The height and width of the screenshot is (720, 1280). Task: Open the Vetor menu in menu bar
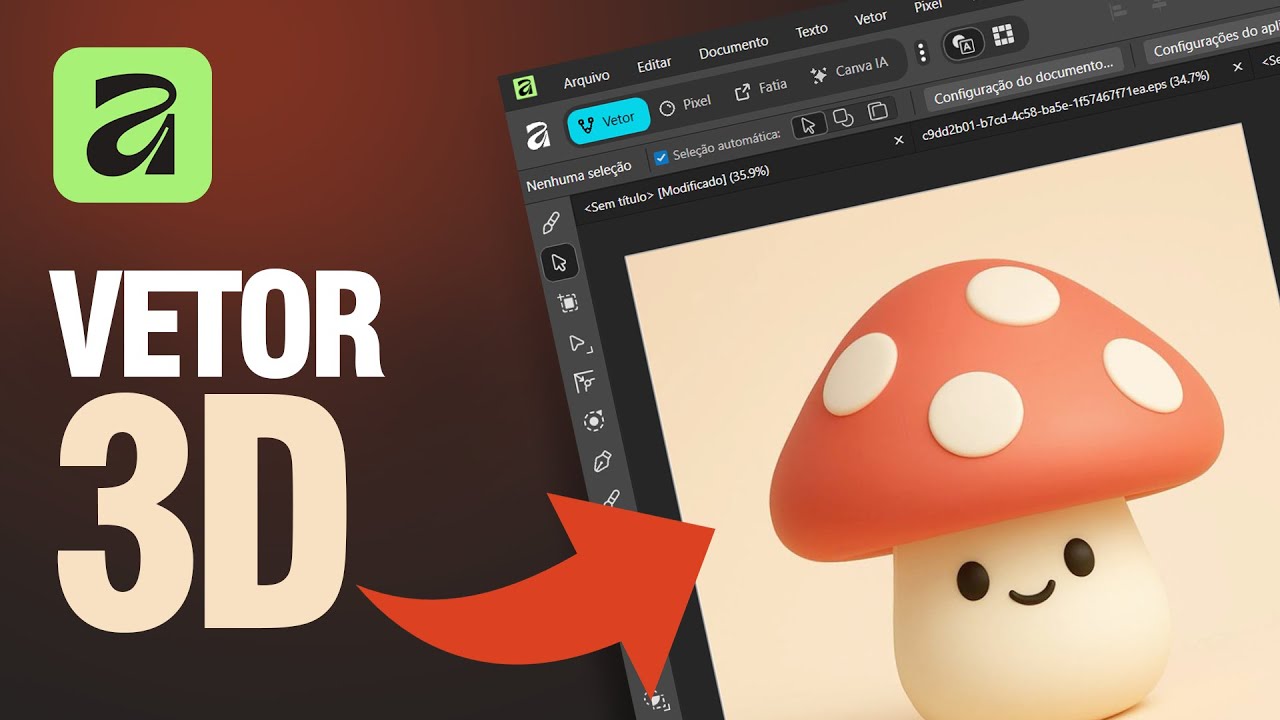[x=870, y=18]
